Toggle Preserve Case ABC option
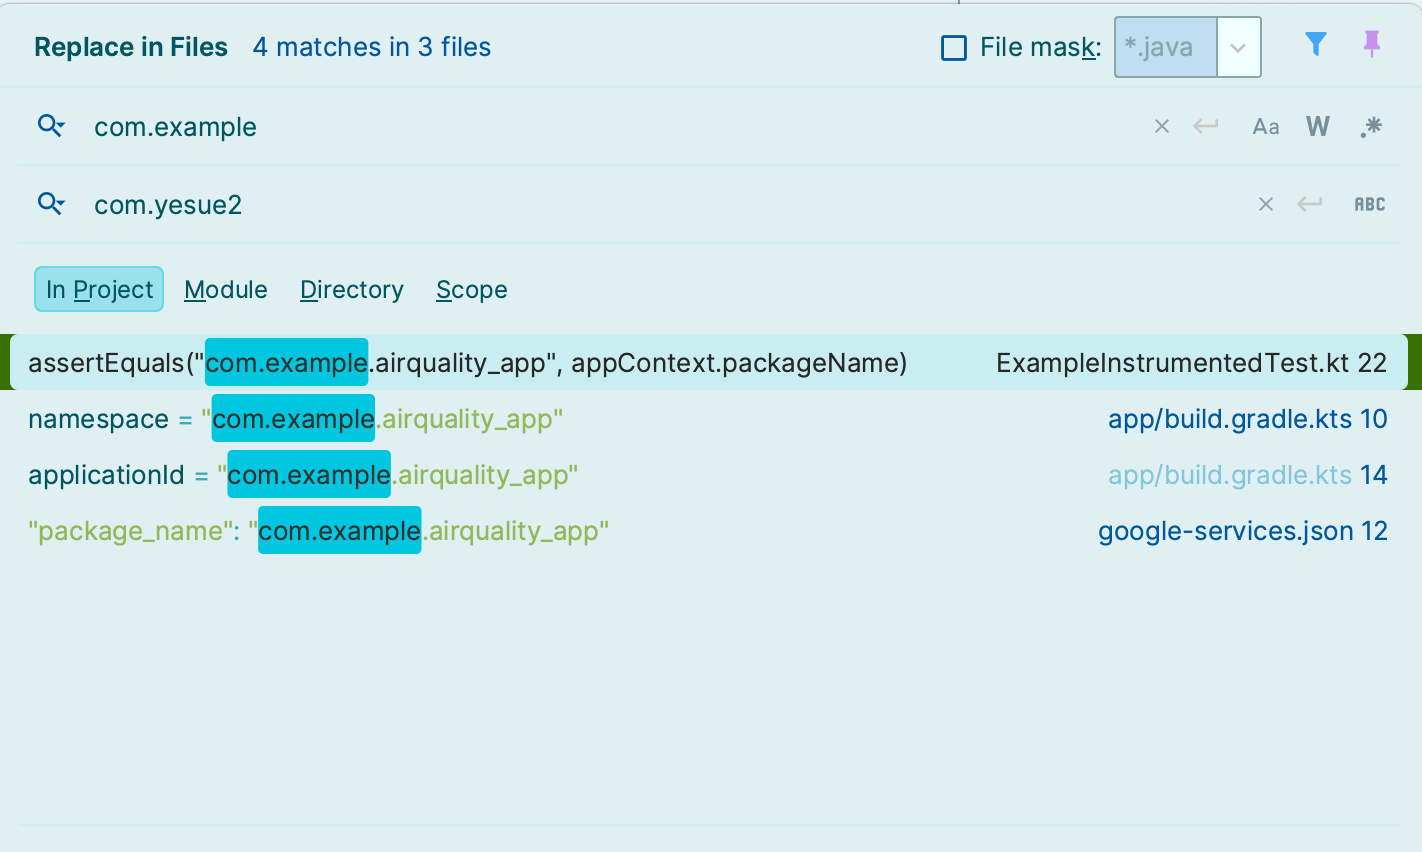Image resolution: width=1422 pixels, height=852 pixels. pos(1370,204)
